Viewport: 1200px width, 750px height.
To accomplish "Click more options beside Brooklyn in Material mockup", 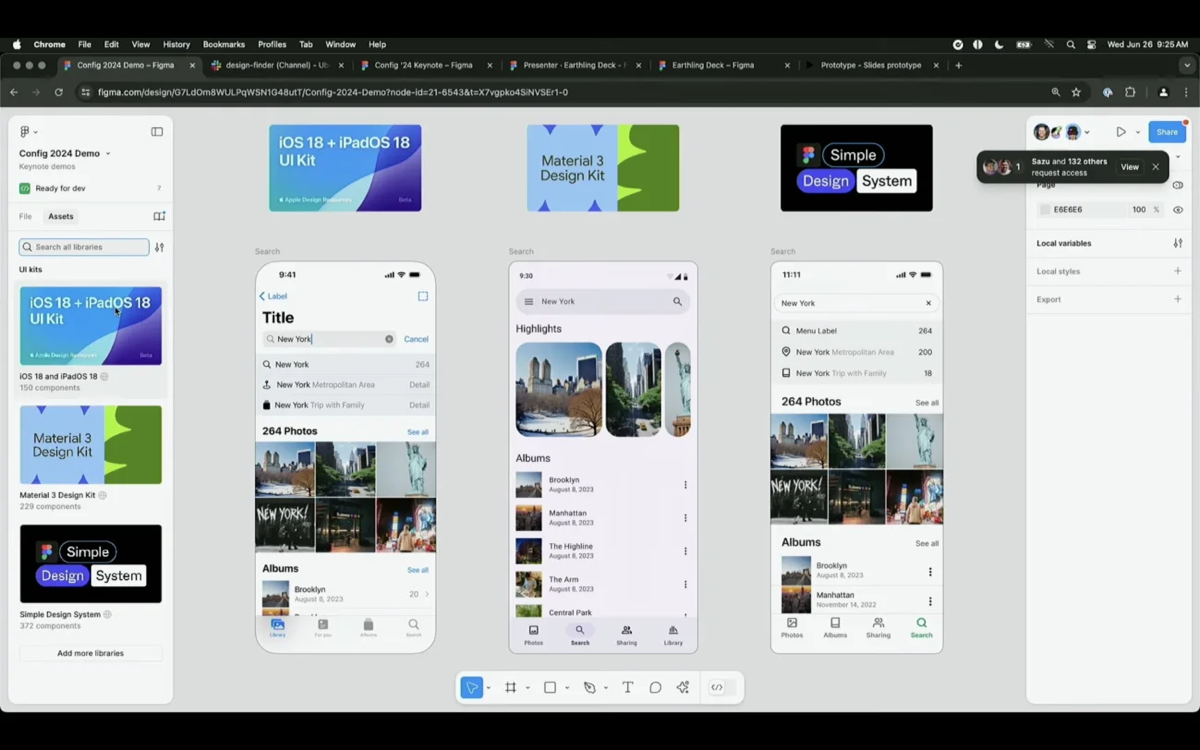I will coord(685,485).
